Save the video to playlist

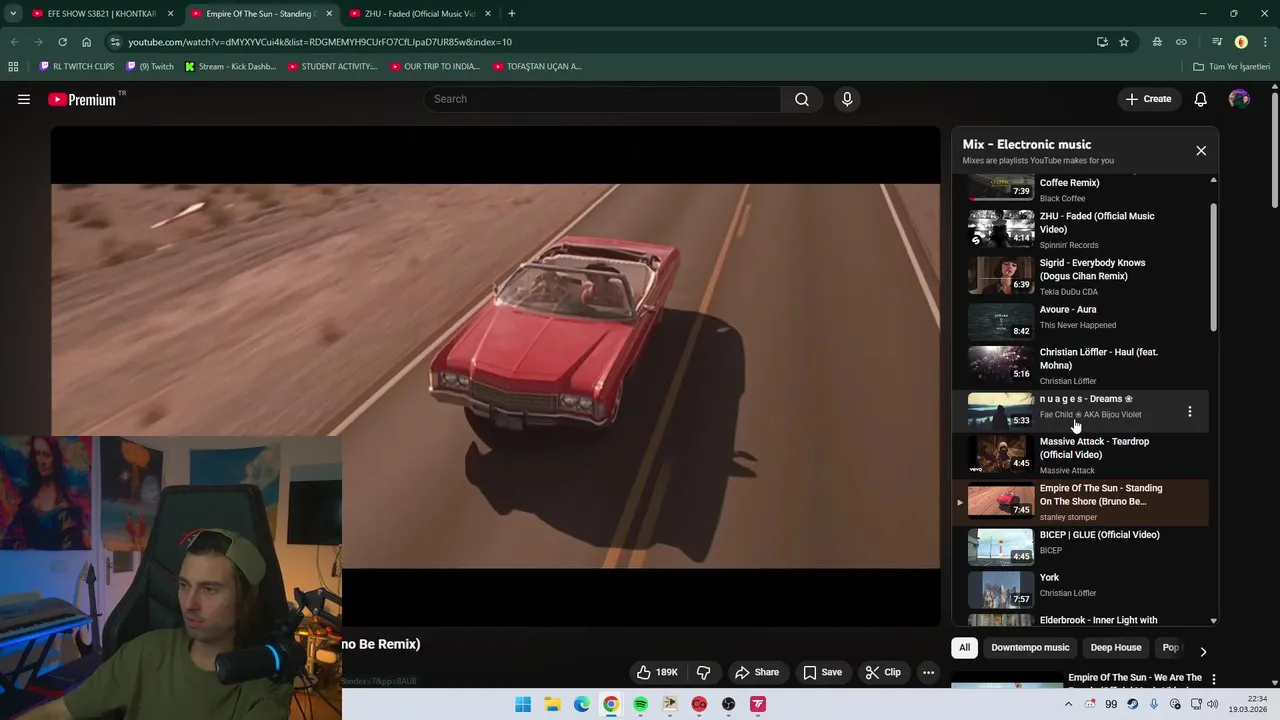click(x=822, y=672)
